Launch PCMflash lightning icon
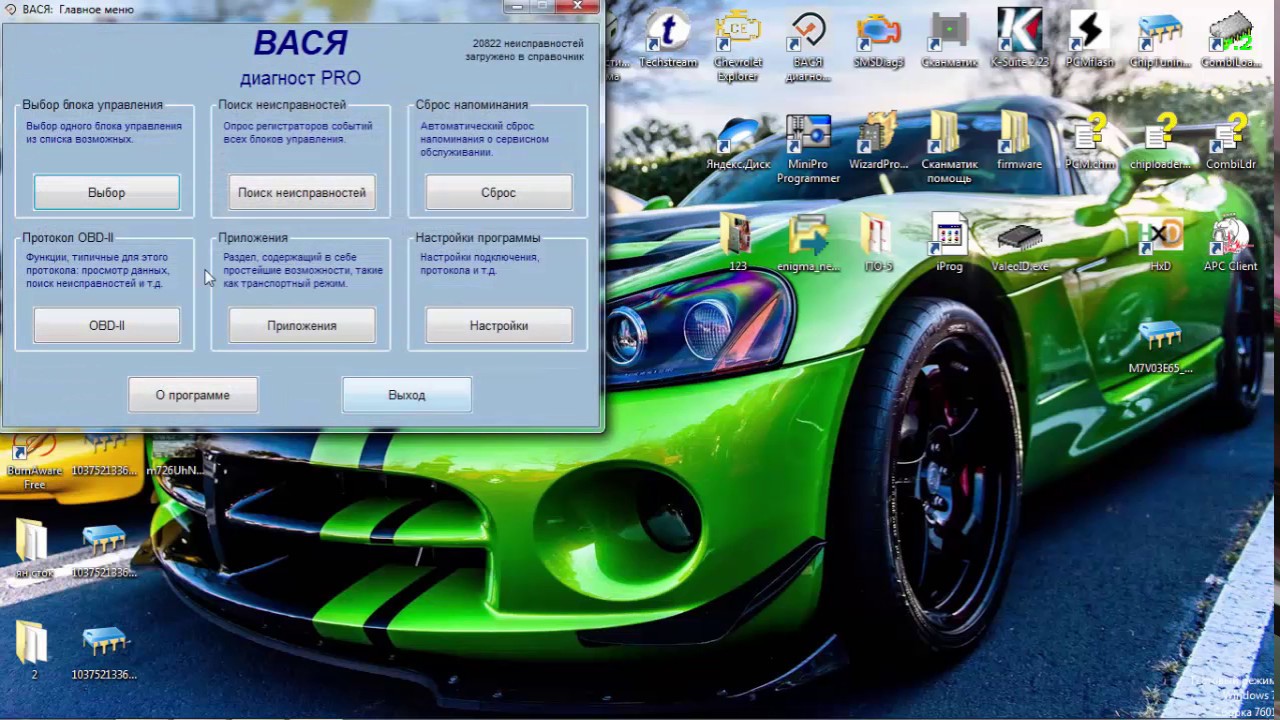The image size is (1280, 720). (1089, 39)
